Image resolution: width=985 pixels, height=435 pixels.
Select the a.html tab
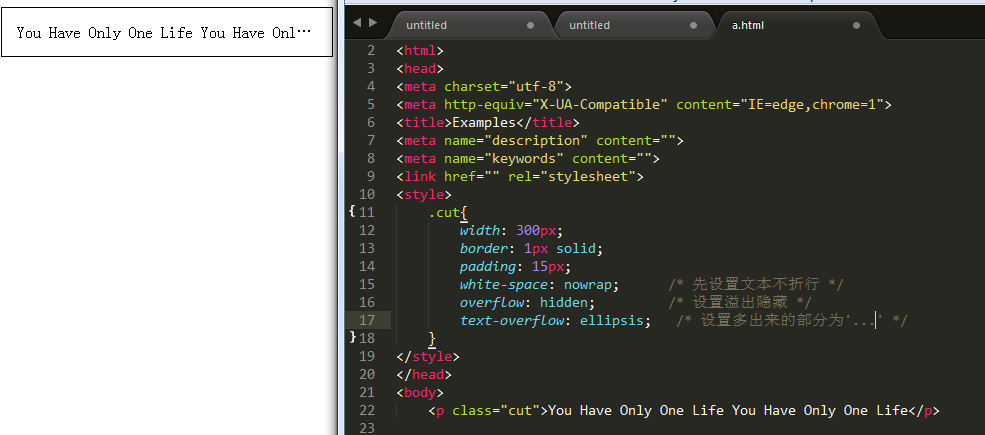[748, 25]
